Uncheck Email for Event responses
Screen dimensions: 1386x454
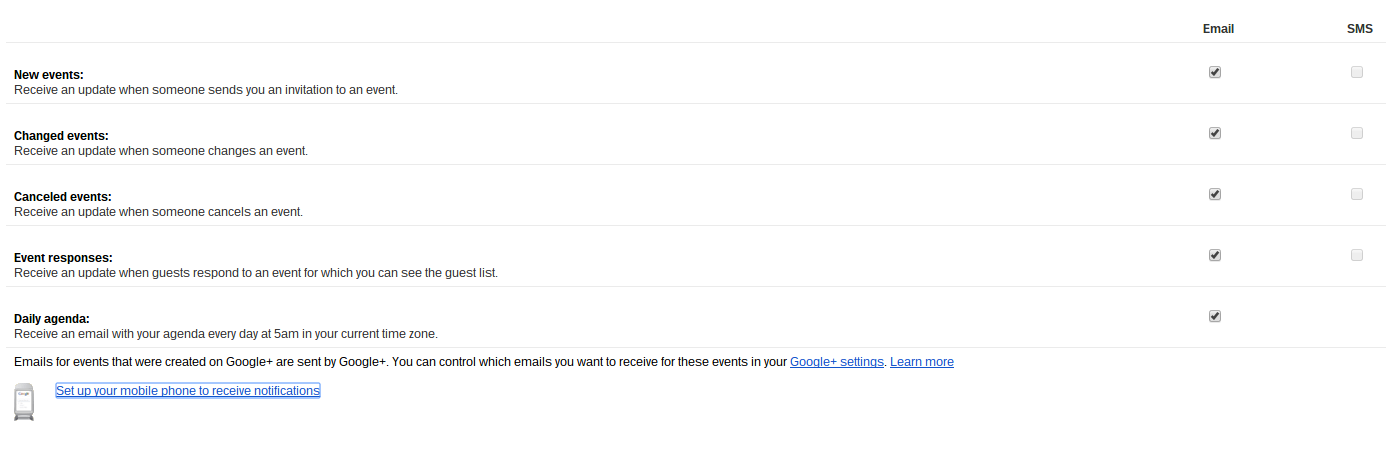[1215, 255]
